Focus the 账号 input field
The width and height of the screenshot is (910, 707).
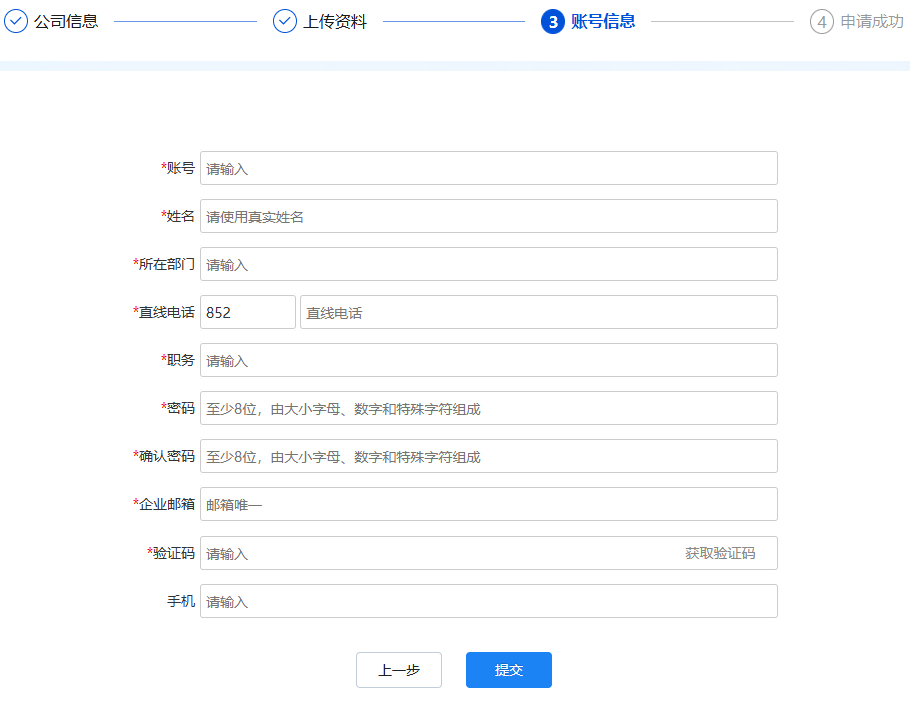coord(489,168)
